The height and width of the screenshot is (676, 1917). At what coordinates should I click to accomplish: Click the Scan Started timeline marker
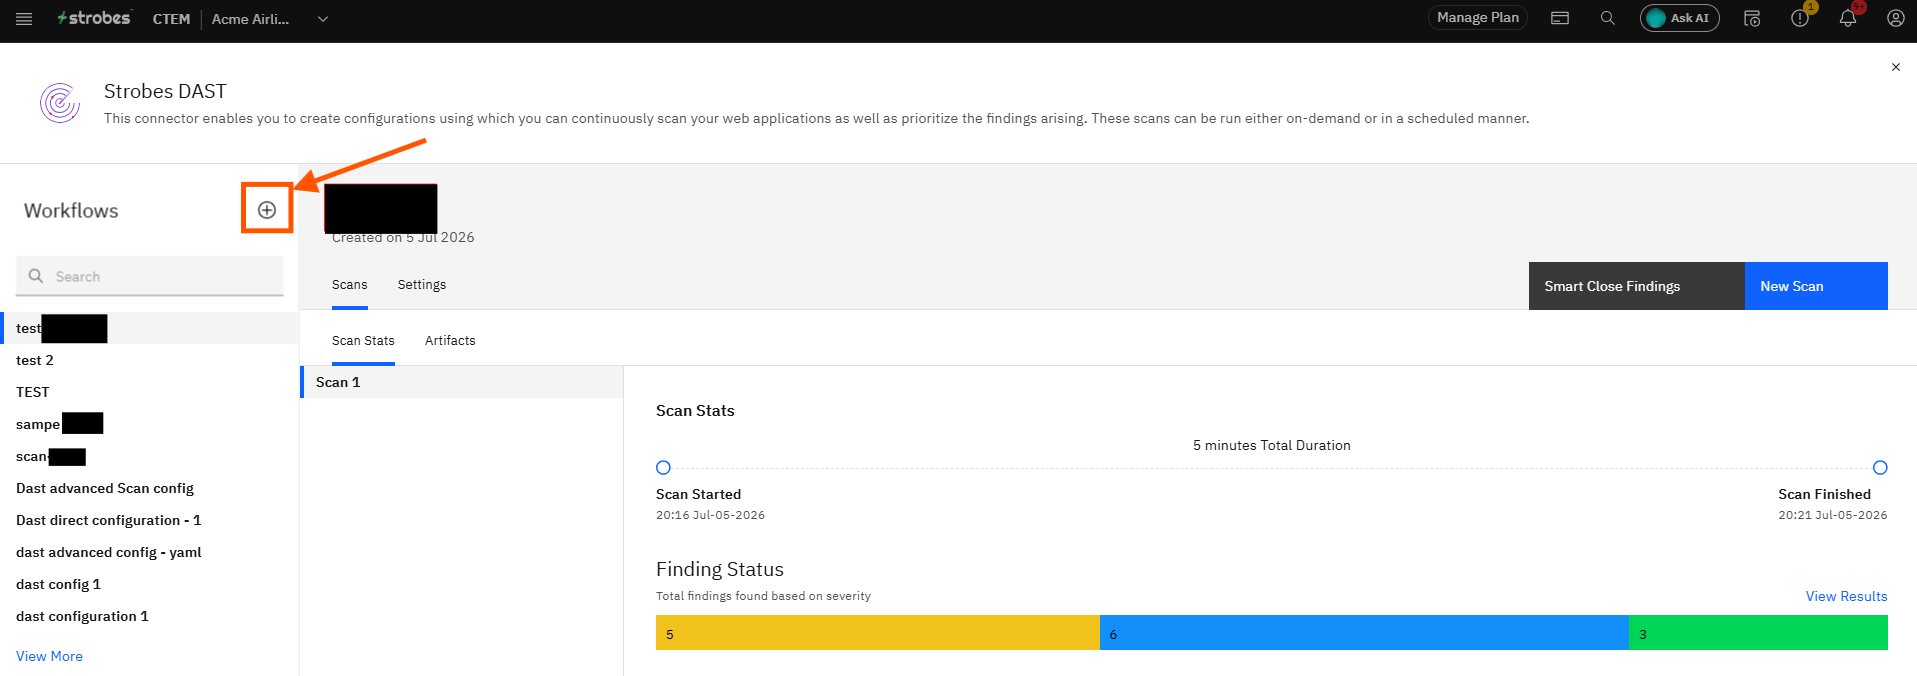coord(663,467)
